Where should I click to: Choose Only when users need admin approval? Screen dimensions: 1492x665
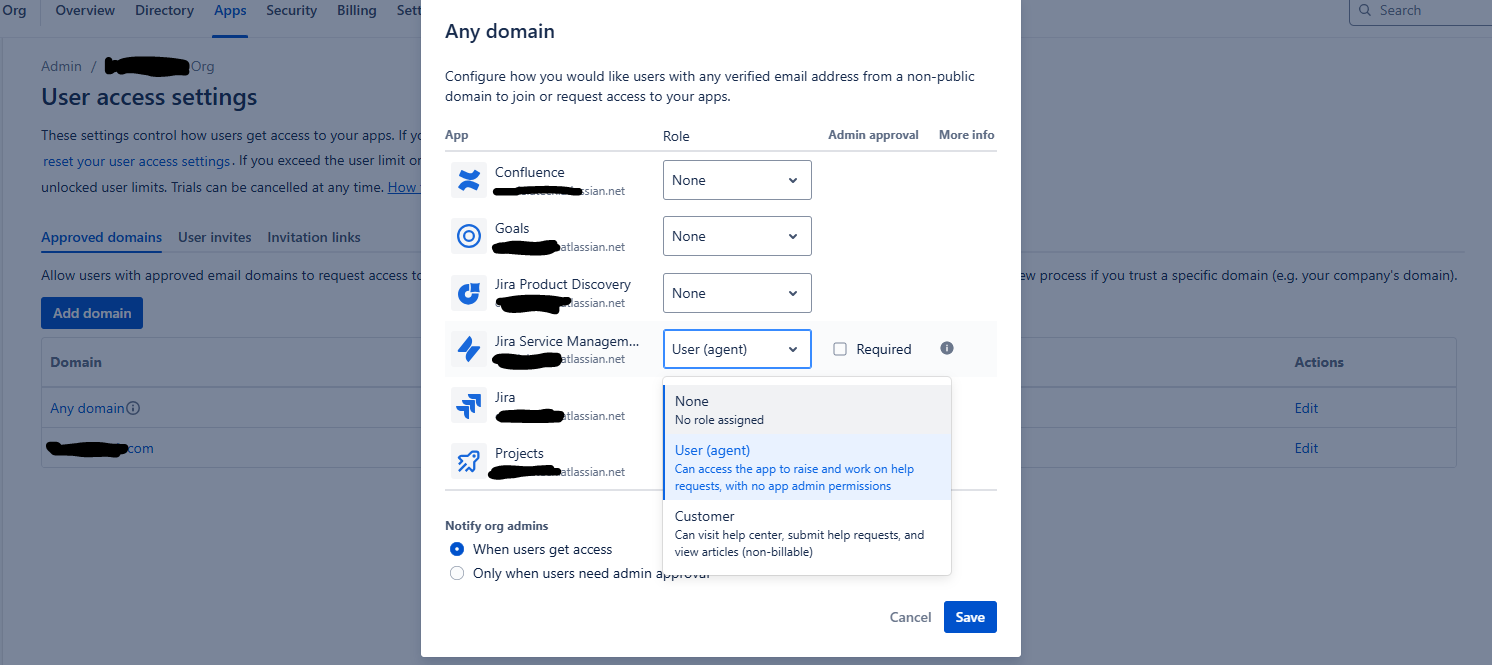(457, 573)
